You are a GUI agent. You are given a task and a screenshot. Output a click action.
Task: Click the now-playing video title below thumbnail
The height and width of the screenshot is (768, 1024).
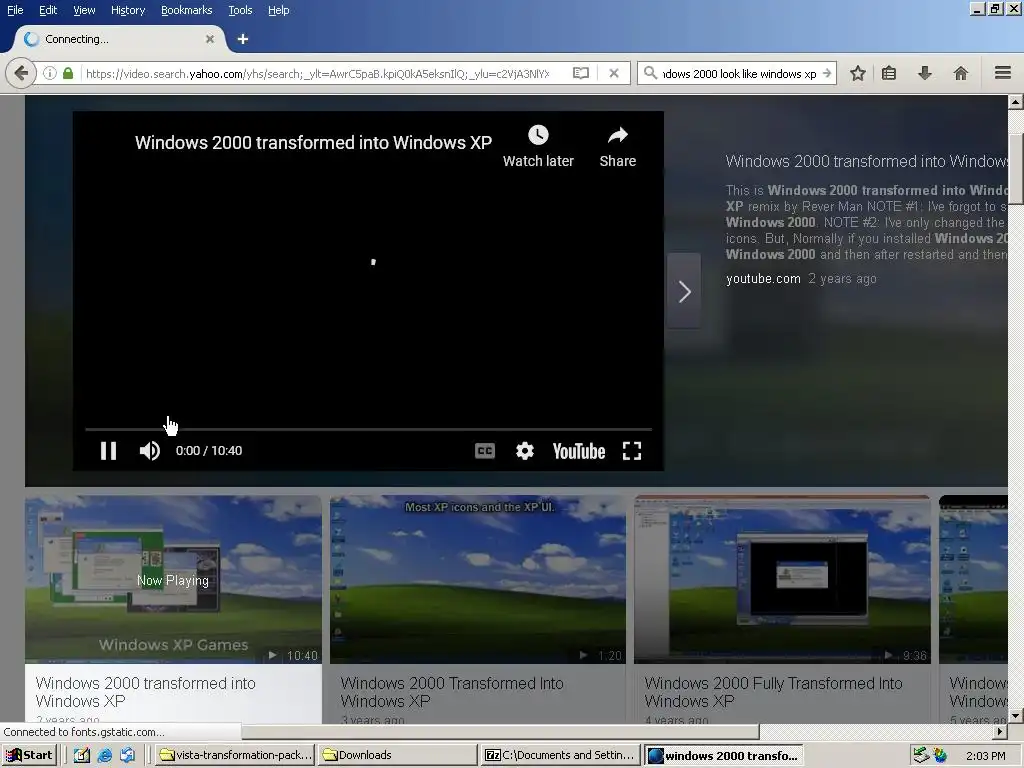[x=146, y=692]
